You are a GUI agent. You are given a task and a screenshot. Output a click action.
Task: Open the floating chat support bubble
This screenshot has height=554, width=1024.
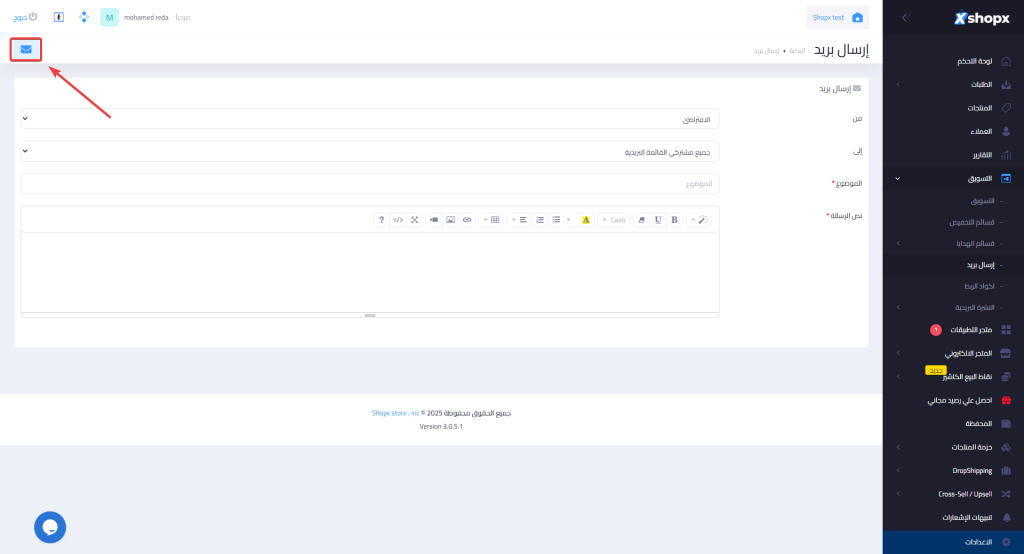click(50, 527)
